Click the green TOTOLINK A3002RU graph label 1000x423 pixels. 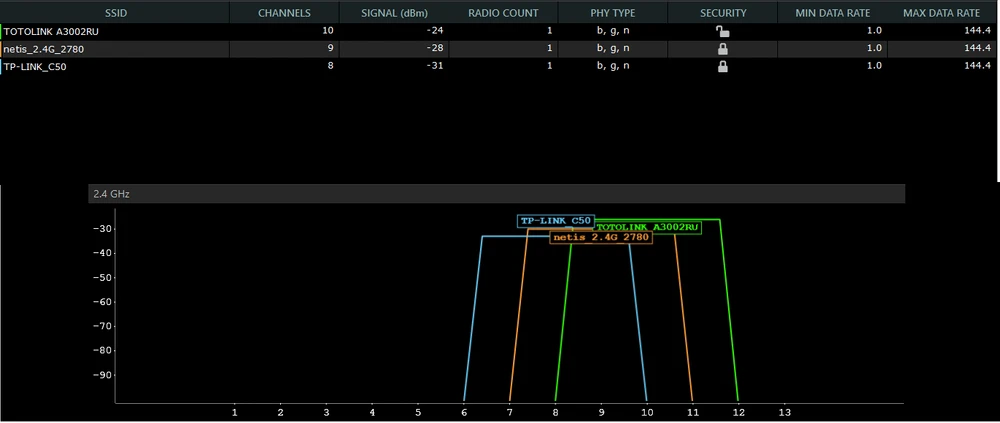pos(647,228)
